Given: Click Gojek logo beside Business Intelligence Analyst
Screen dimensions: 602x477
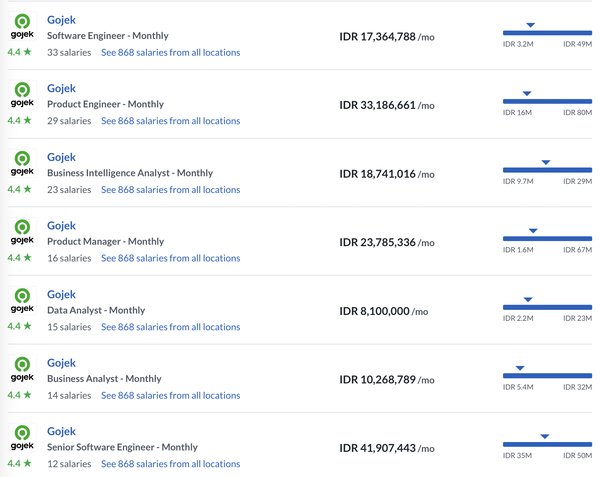Looking at the screenshot, I should point(20,163).
